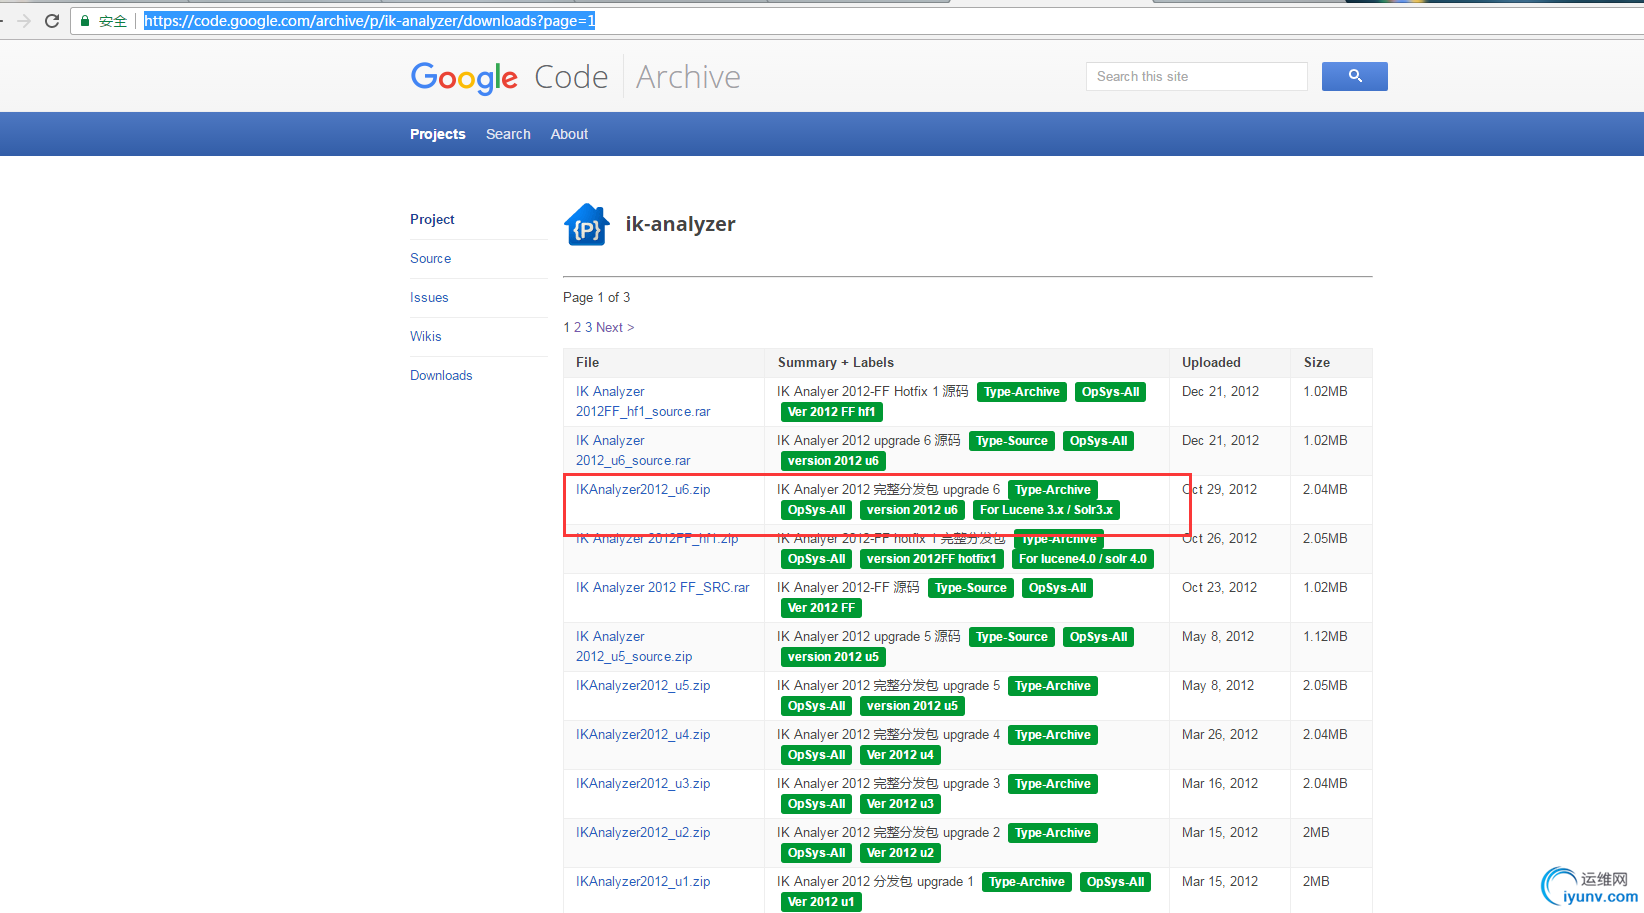Image resolution: width=1644 pixels, height=913 pixels.
Task: Click the Ver 2012 u3 label
Action: 900,804
